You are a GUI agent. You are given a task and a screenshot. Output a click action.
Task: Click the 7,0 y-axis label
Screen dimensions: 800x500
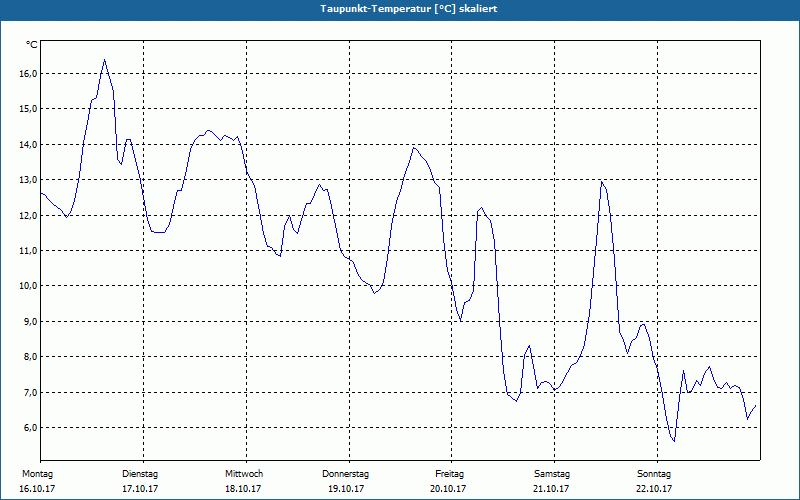[x=30, y=392]
